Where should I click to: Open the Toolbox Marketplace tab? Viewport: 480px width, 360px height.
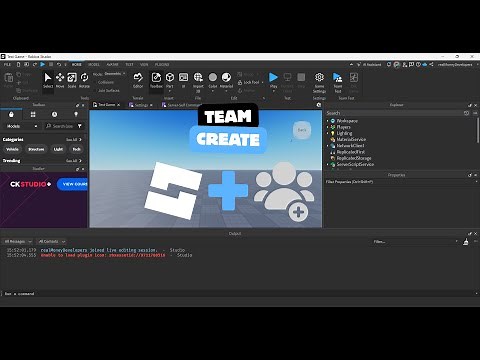[x=11, y=114]
